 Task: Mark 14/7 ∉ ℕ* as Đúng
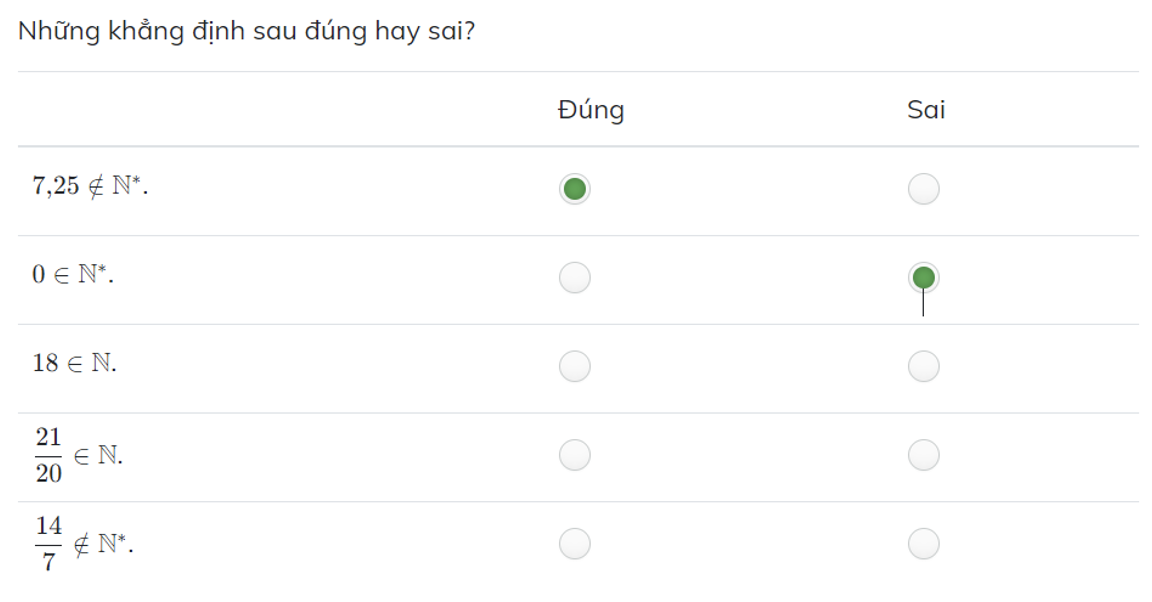(572, 543)
